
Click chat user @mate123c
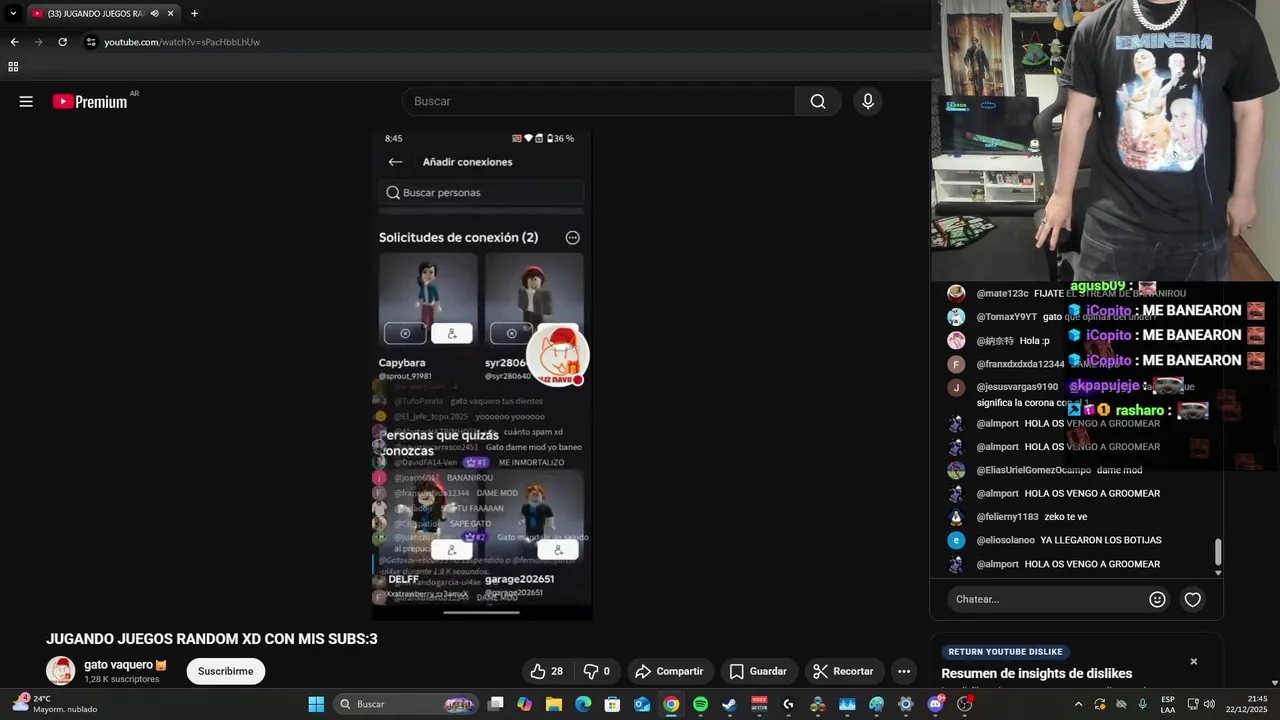[1002, 293]
